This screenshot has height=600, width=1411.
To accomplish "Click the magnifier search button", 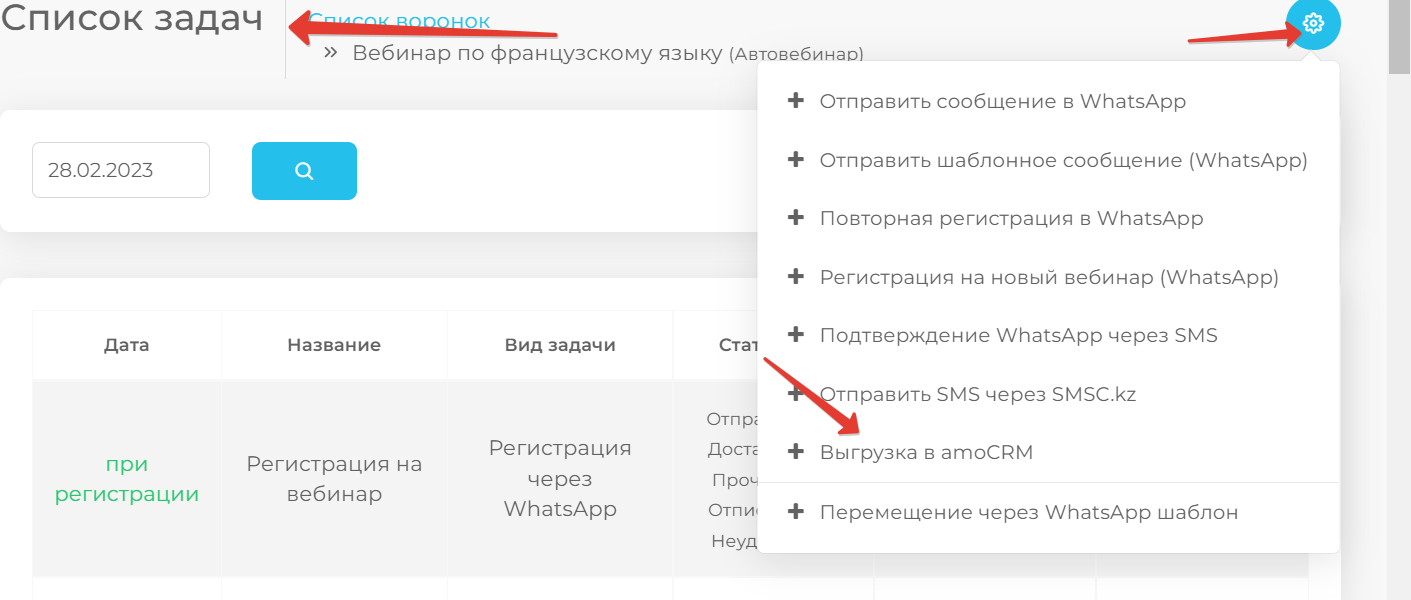I will [x=304, y=171].
